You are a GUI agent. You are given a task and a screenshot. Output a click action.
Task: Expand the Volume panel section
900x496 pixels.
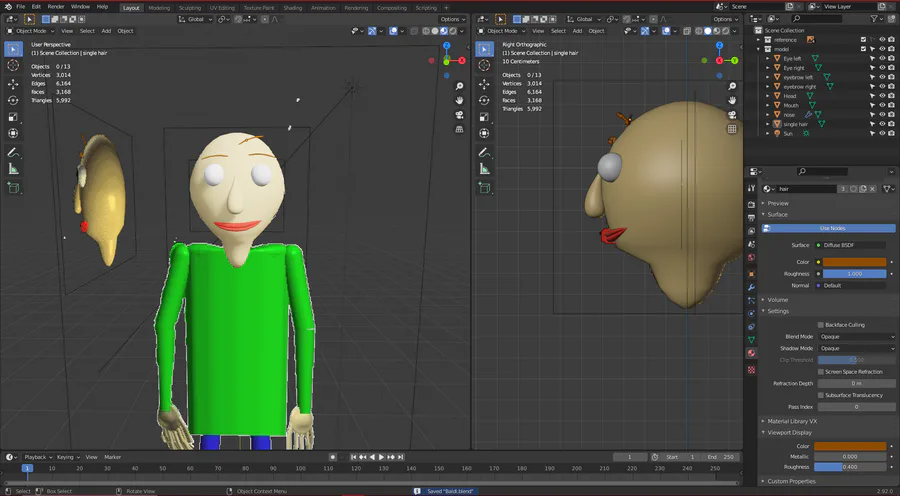click(x=777, y=299)
